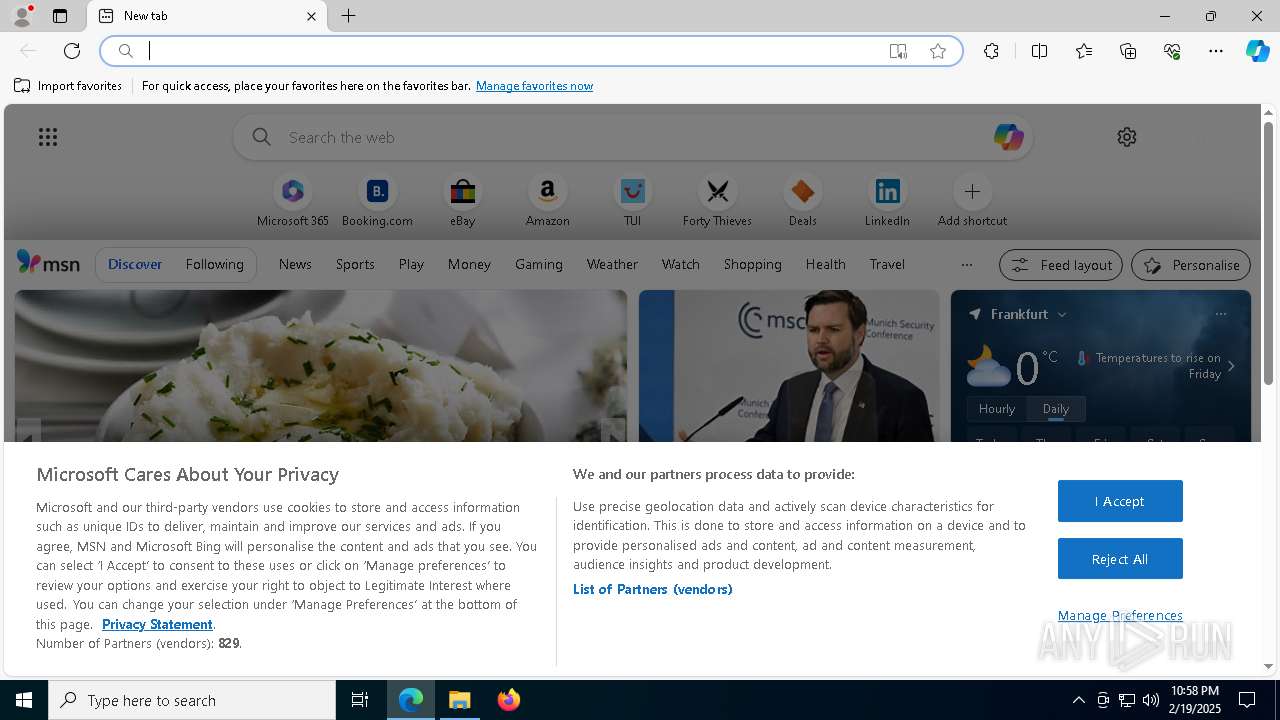The height and width of the screenshot is (720, 1280).
Task: Open page settings gear icon
Action: [x=1127, y=137]
